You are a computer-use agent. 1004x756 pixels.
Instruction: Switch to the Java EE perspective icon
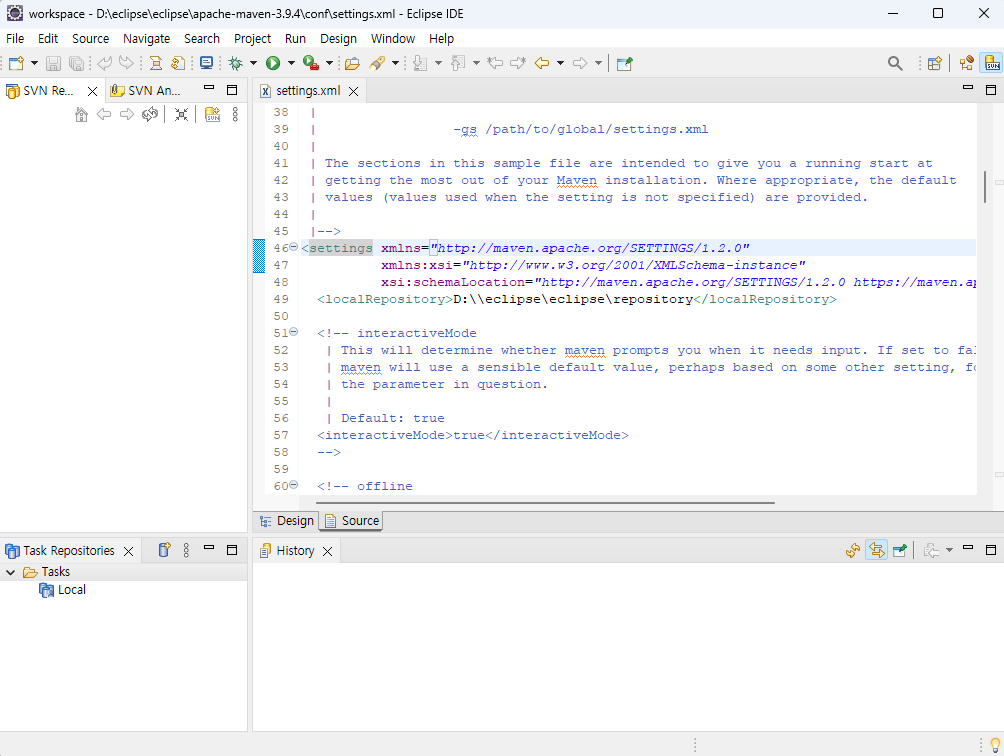coord(966,63)
